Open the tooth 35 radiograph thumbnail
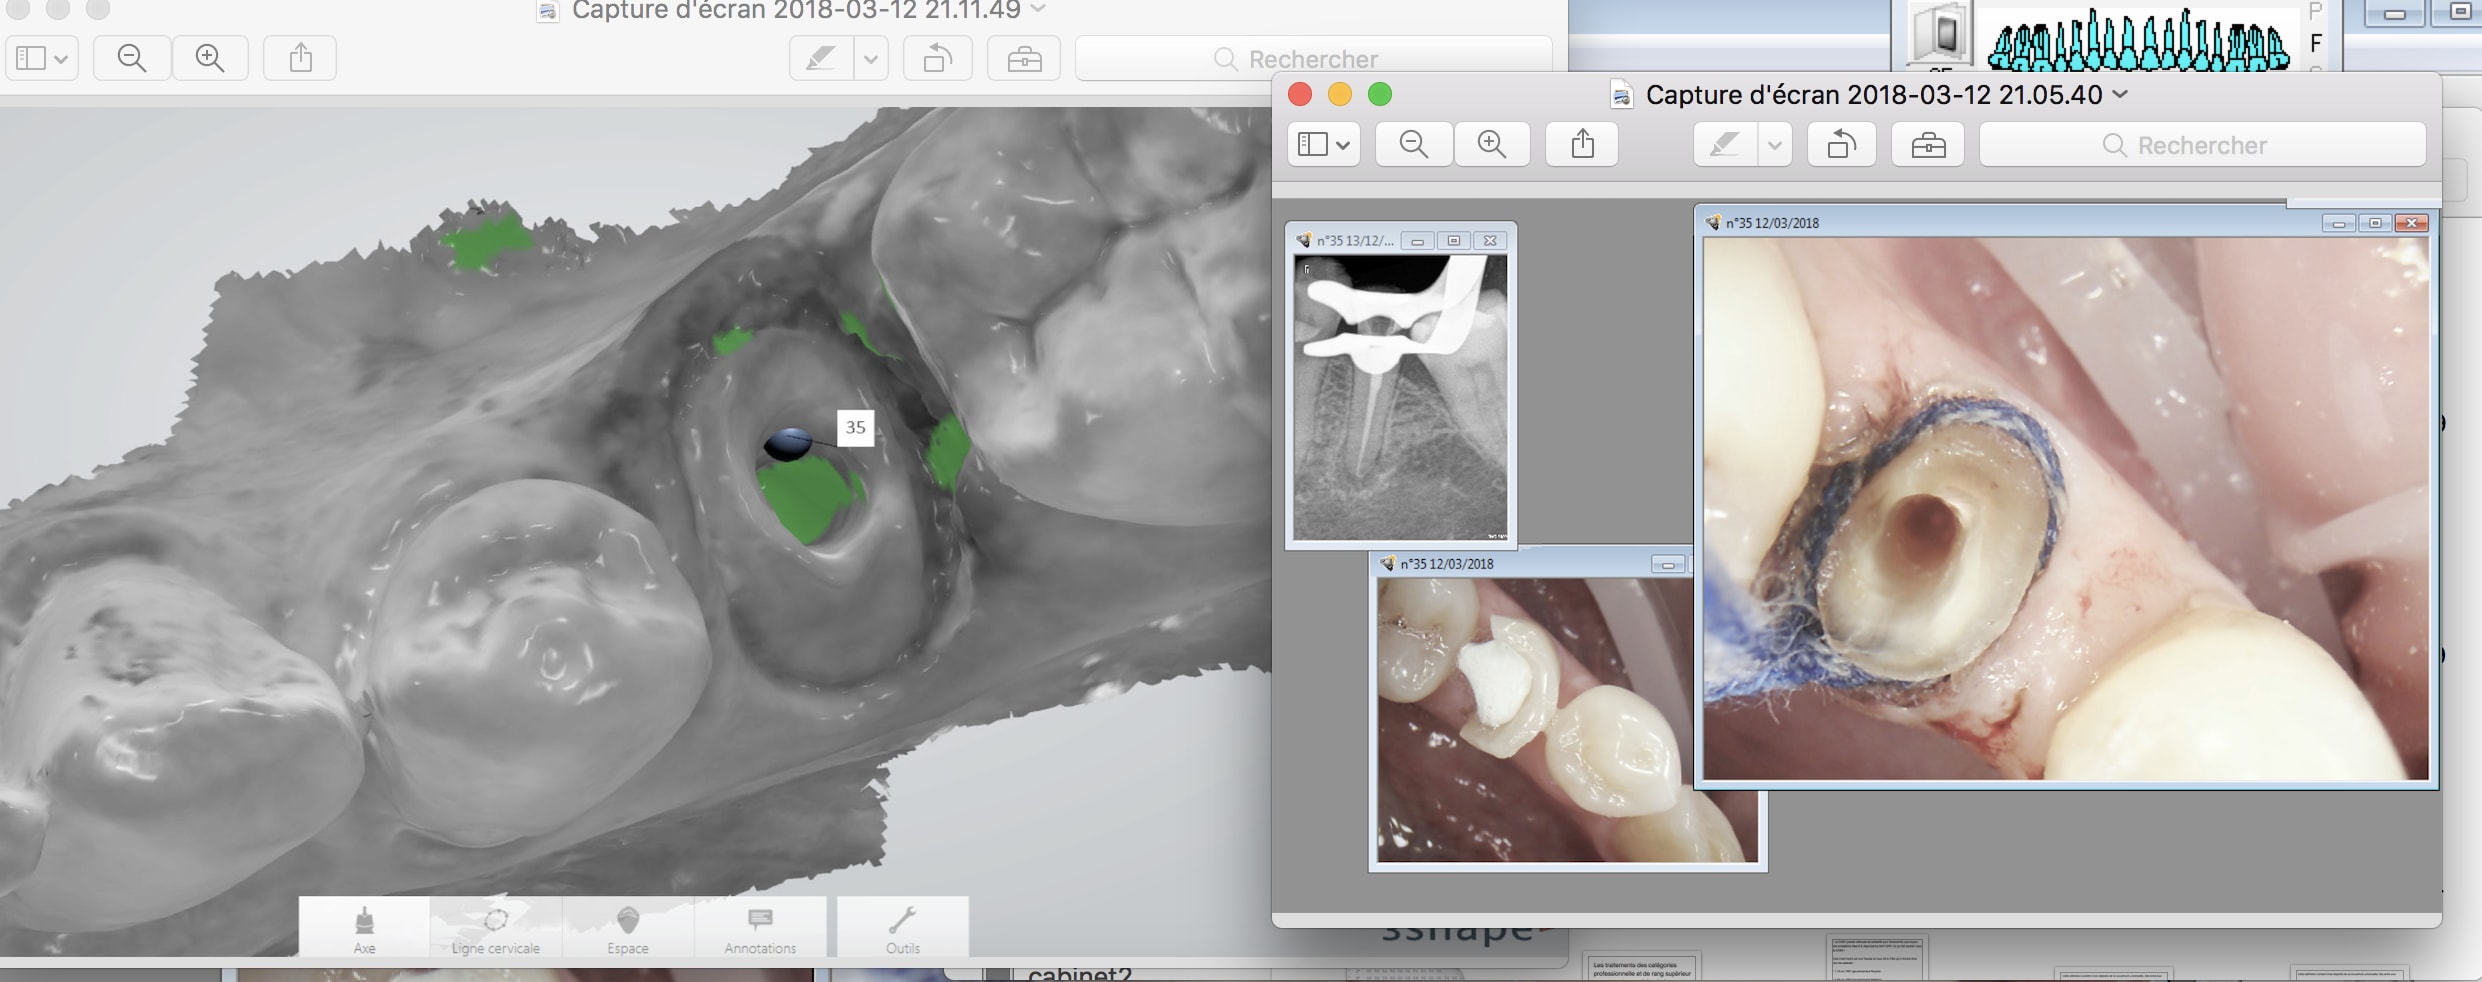The width and height of the screenshot is (2482, 982). [1400, 397]
